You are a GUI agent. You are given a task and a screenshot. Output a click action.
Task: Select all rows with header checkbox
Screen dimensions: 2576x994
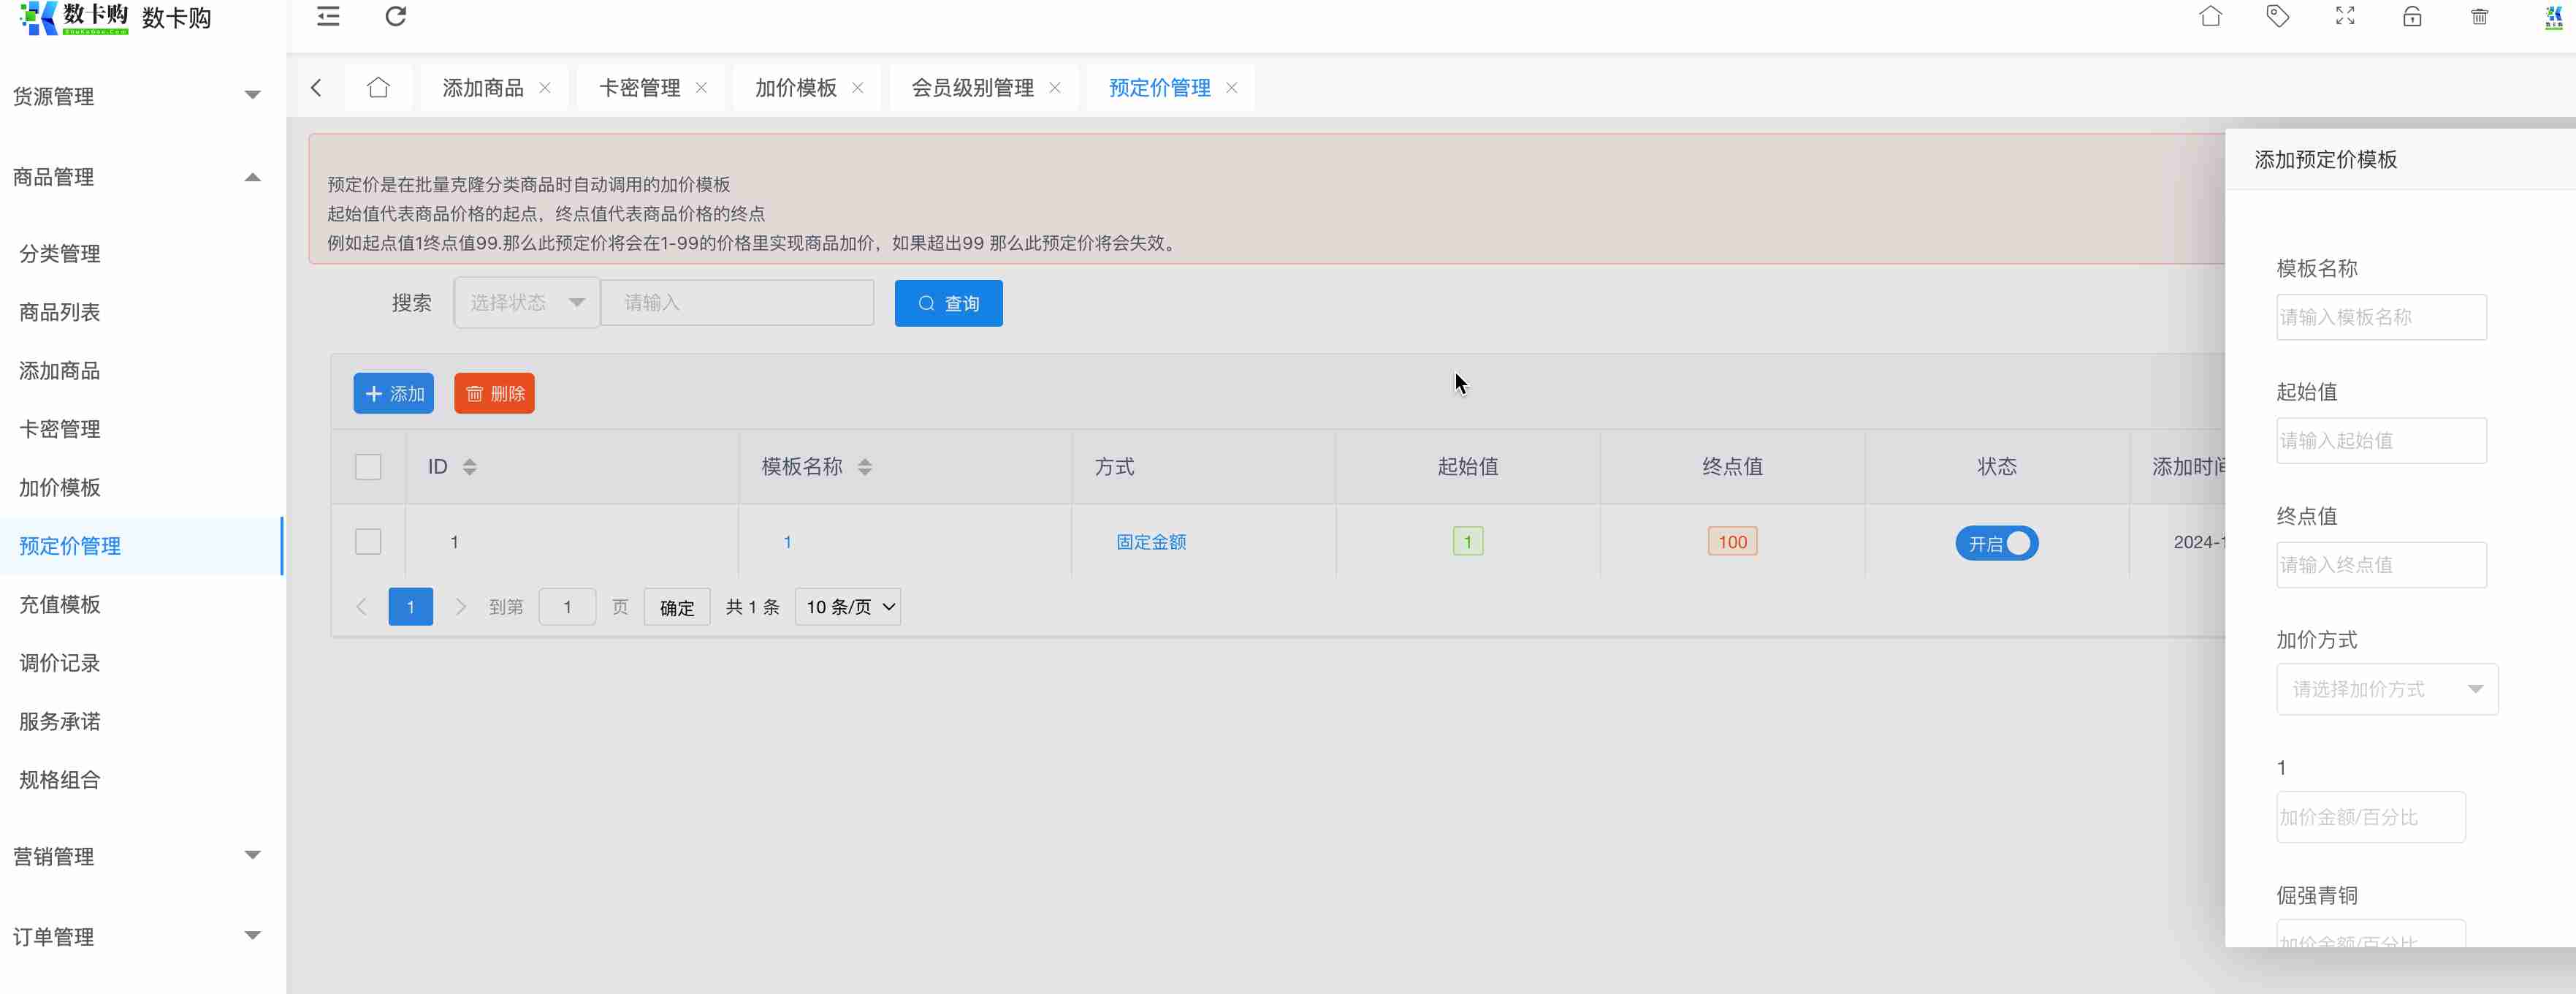[x=368, y=467]
